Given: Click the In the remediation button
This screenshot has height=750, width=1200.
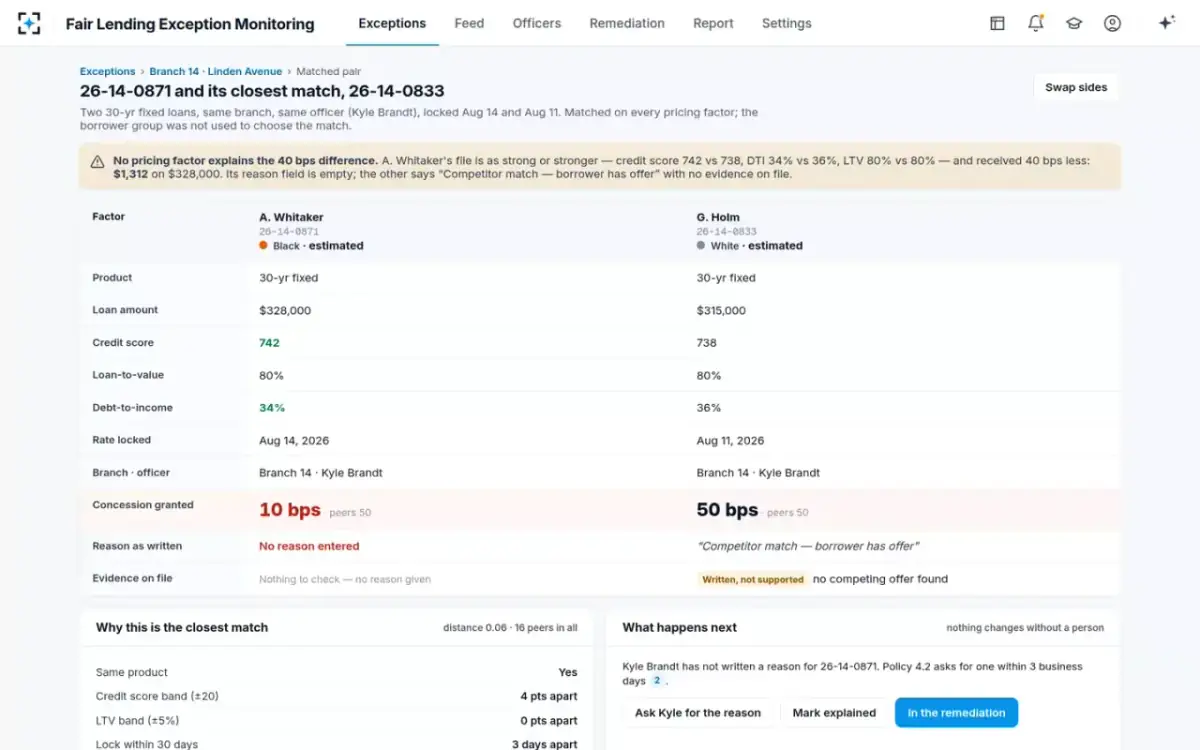Looking at the screenshot, I should (x=956, y=713).
